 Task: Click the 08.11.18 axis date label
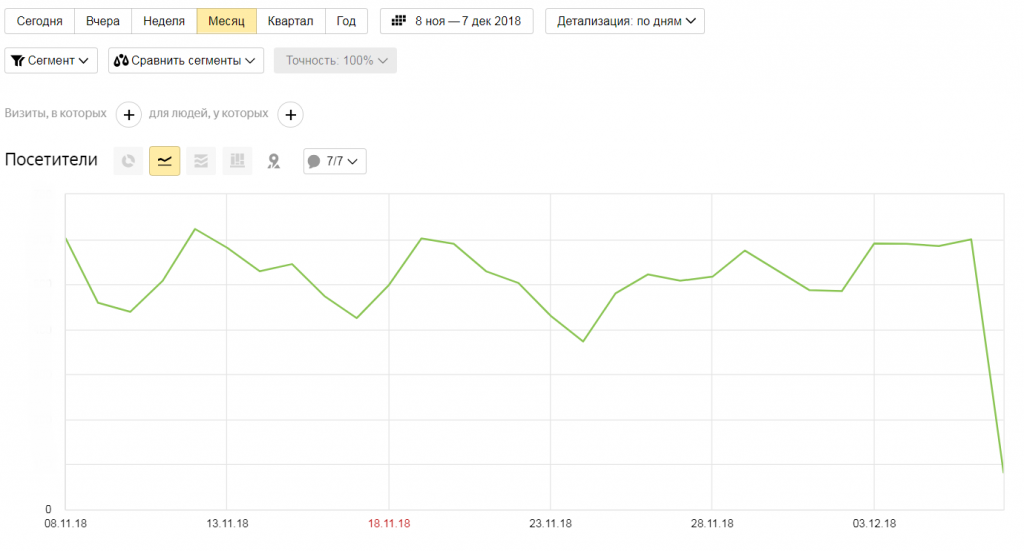coord(65,524)
